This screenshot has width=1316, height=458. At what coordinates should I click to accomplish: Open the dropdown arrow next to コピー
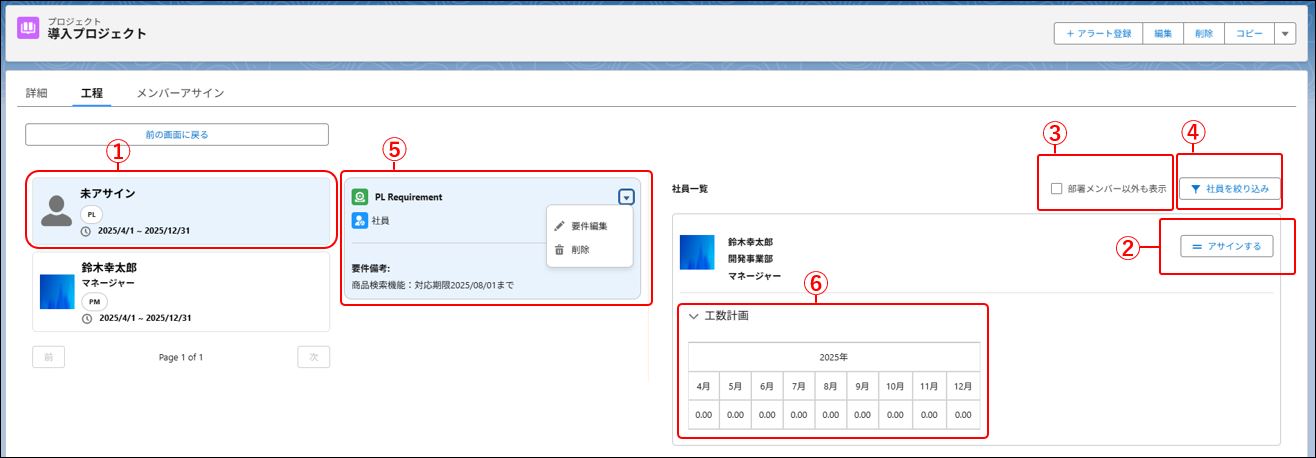pos(1285,33)
